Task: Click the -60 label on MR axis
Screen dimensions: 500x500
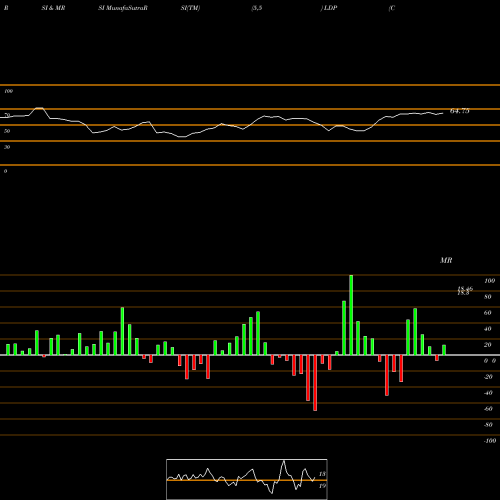Action: 488,409
